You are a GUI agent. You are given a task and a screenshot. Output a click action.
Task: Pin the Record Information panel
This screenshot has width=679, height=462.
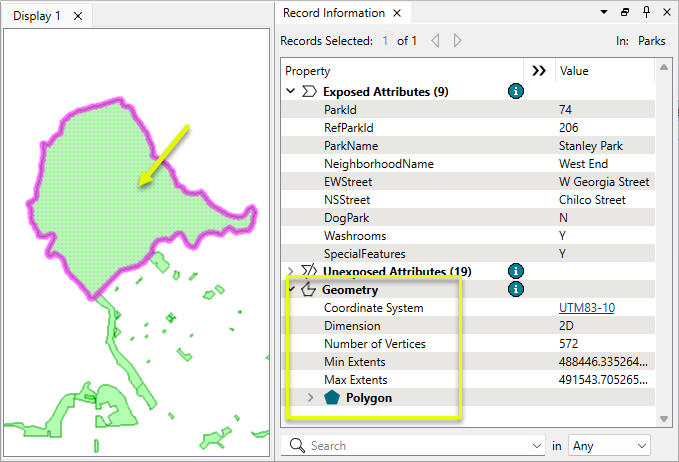tap(646, 13)
